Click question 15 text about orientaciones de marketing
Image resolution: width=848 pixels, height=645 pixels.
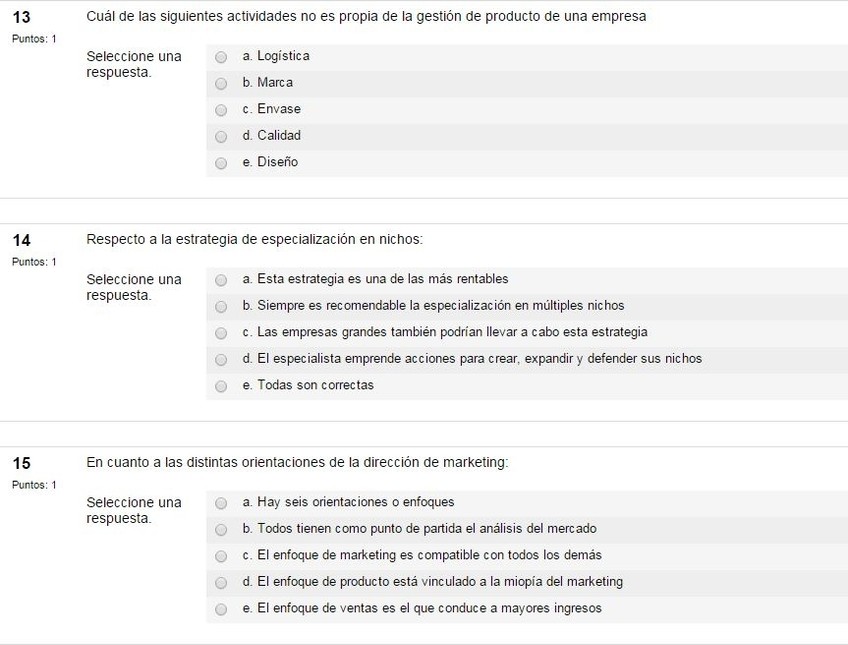click(298, 463)
